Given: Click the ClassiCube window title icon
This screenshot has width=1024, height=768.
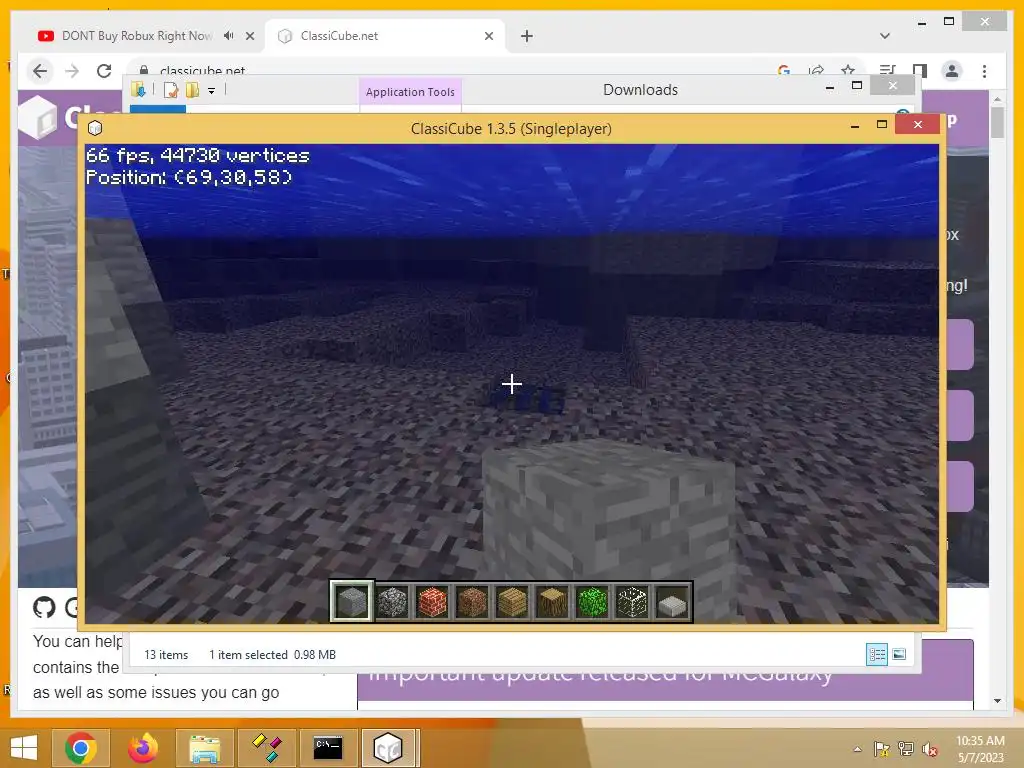Looking at the screenshot, I should 95,128.
